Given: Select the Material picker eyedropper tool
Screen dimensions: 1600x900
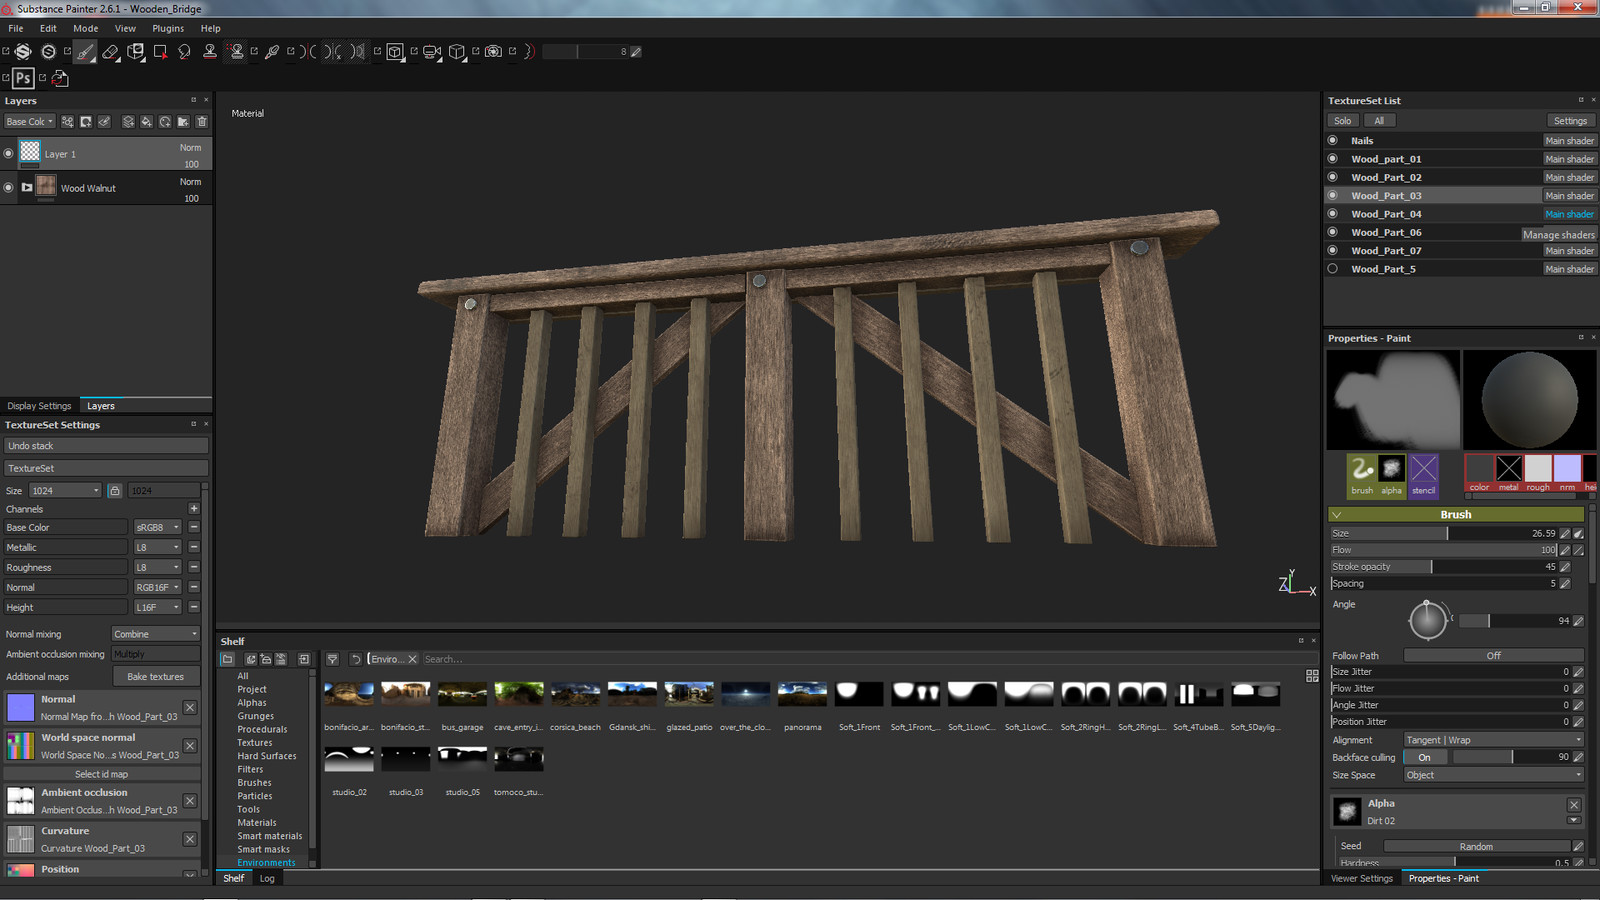Looking at the screenshot, I should pos(272,51).
